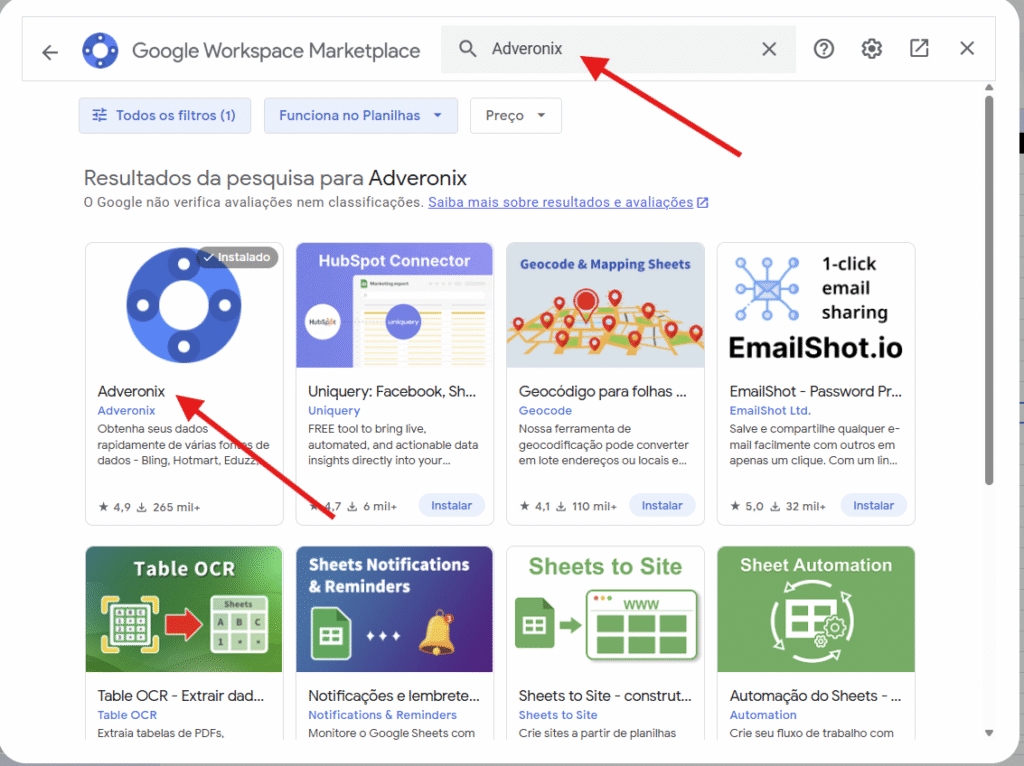
Task: Open Todos os filtros panel
Action: (x=164, y=115)
